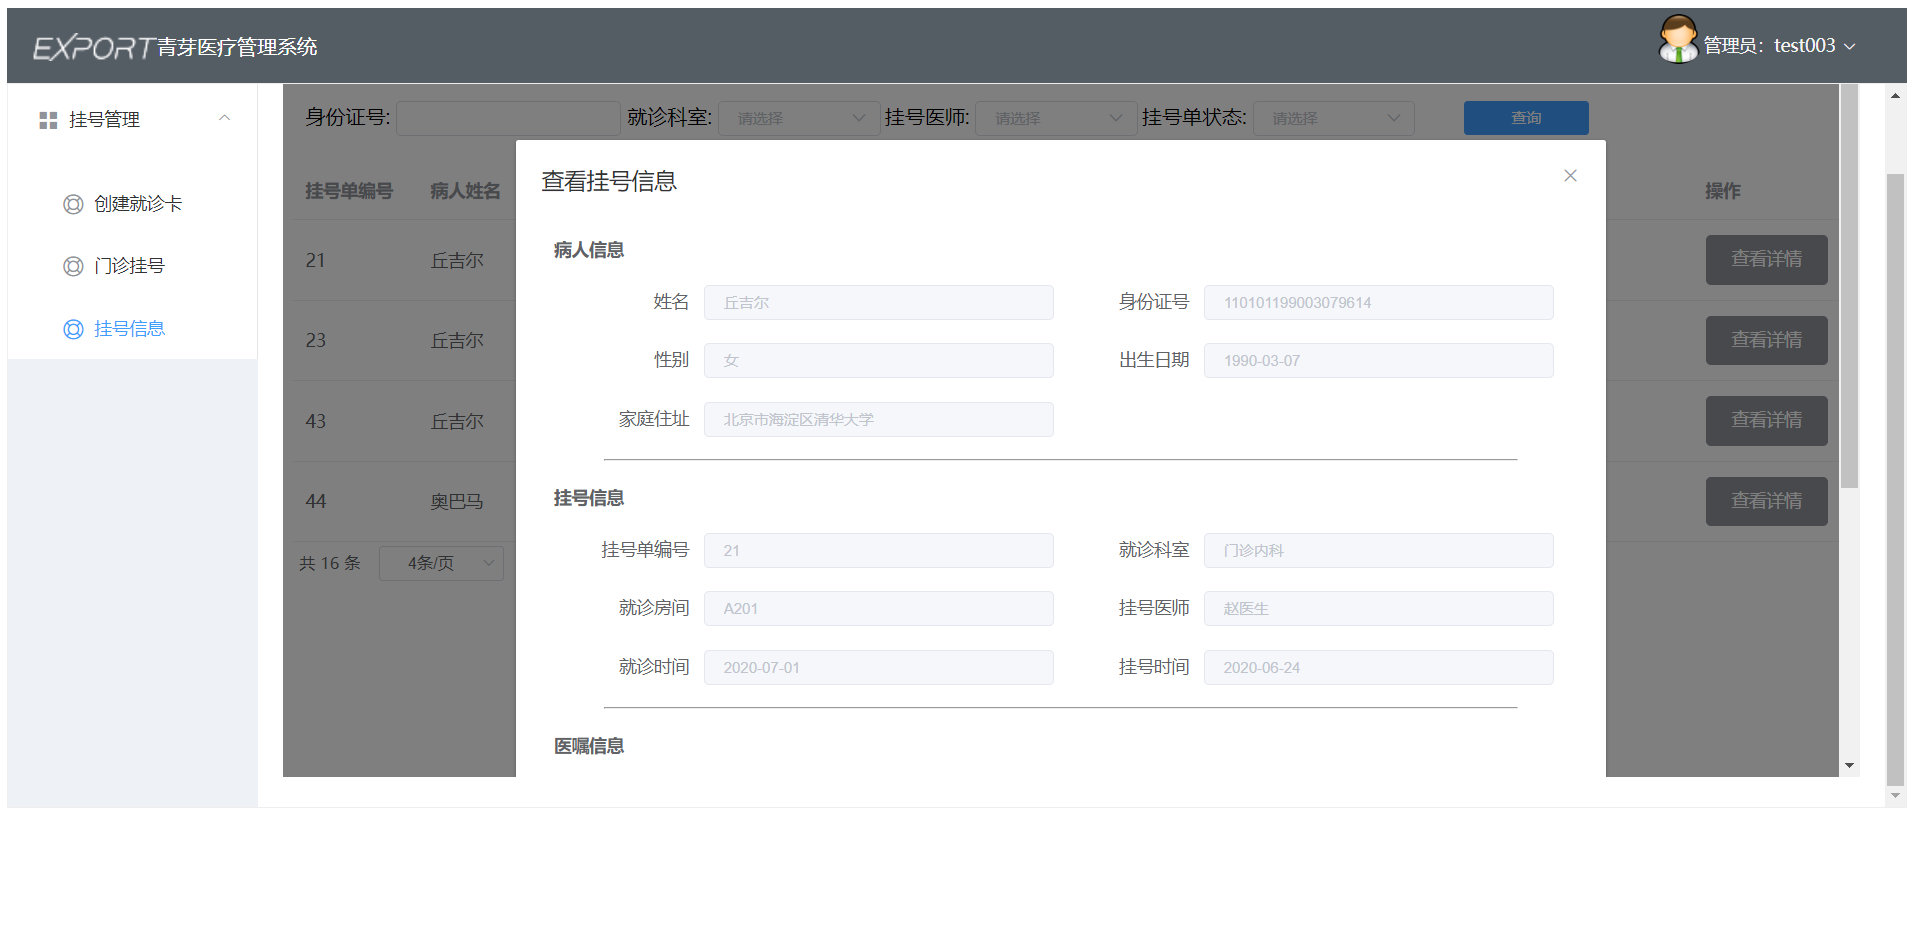
Task: Click the 挂号单编号 field showing 21
Action: tap(878, 550)
